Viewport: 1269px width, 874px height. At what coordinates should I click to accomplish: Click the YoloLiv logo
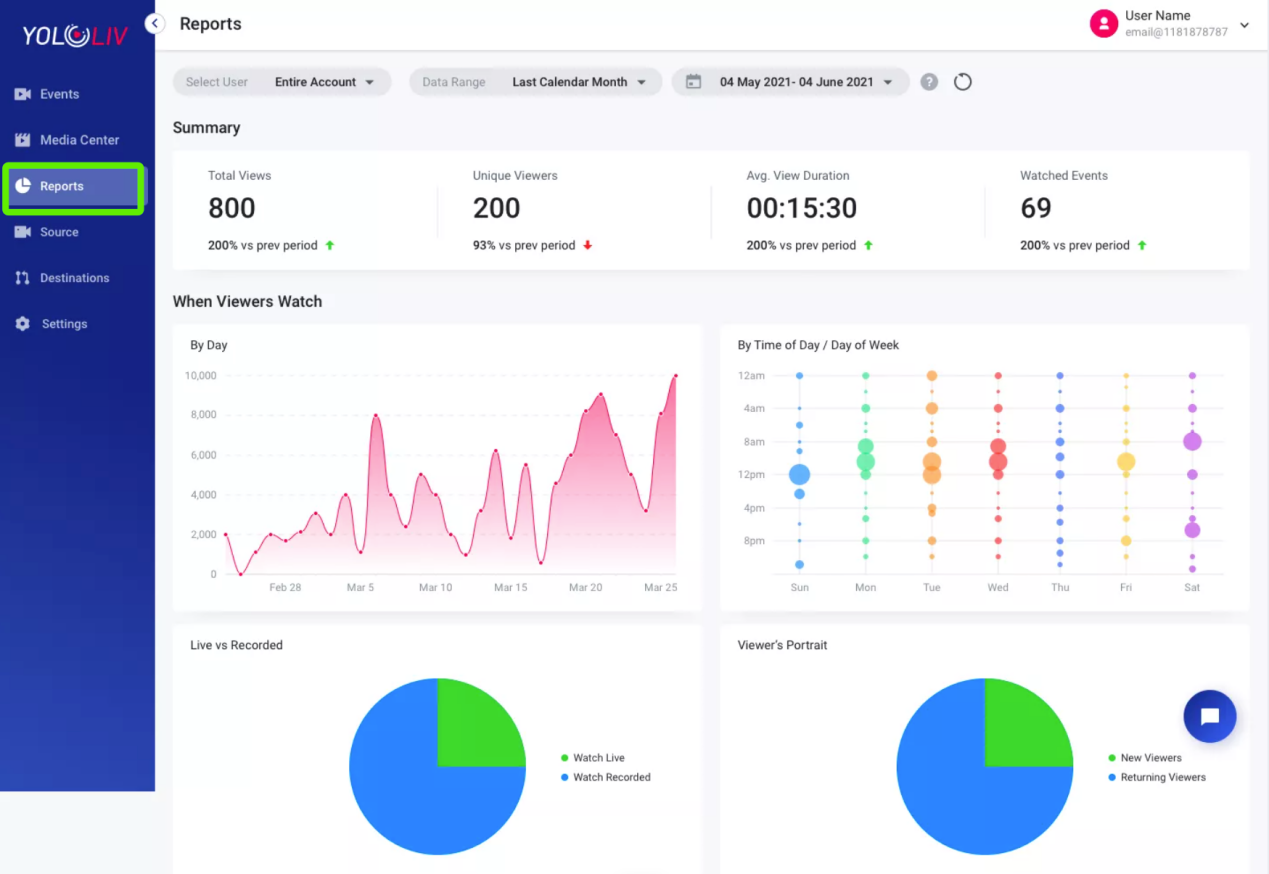click(x=76, y=36)
